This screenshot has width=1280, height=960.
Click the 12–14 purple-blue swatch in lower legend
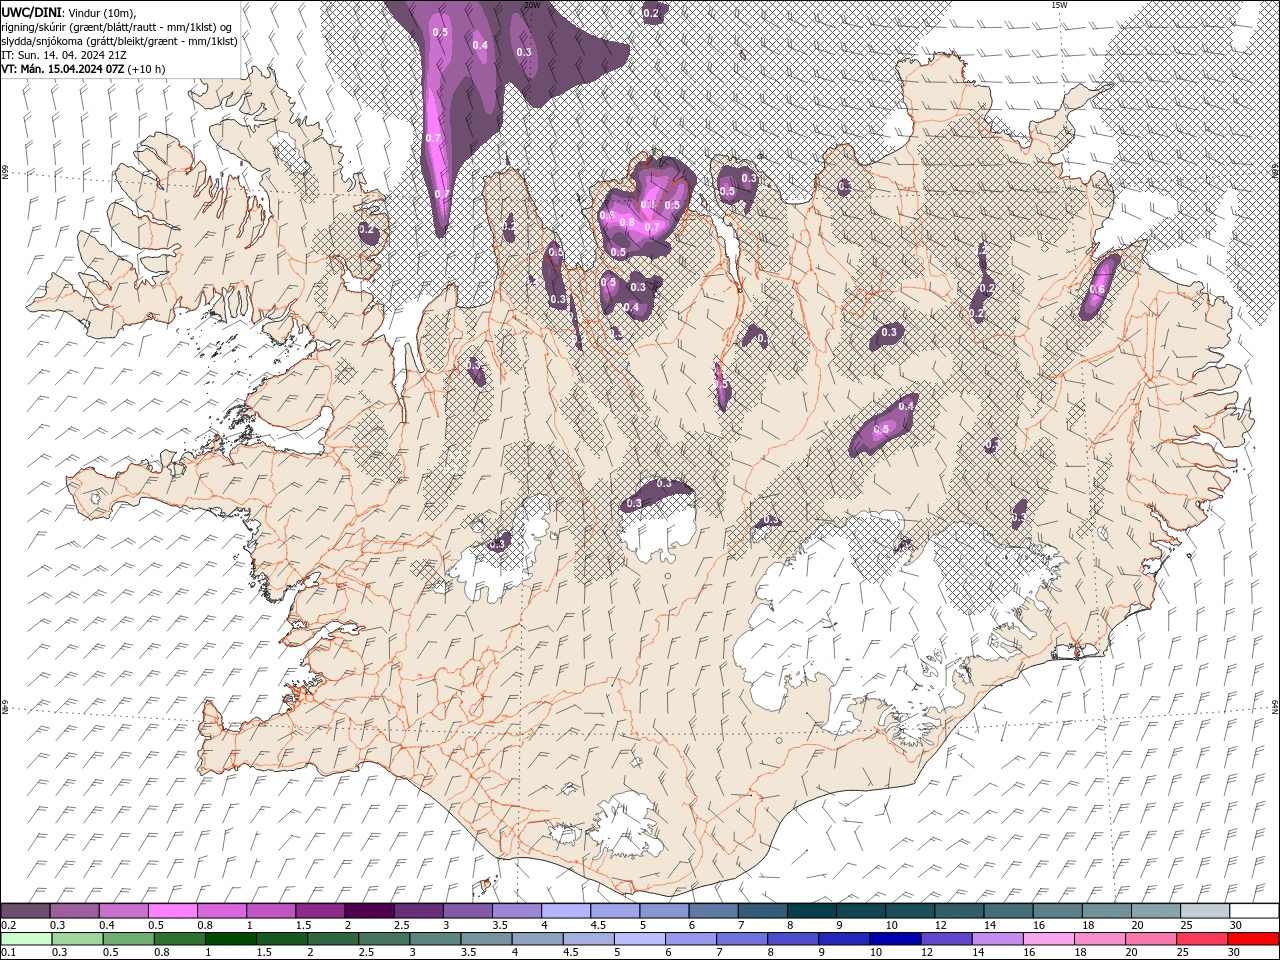(946, 939)
